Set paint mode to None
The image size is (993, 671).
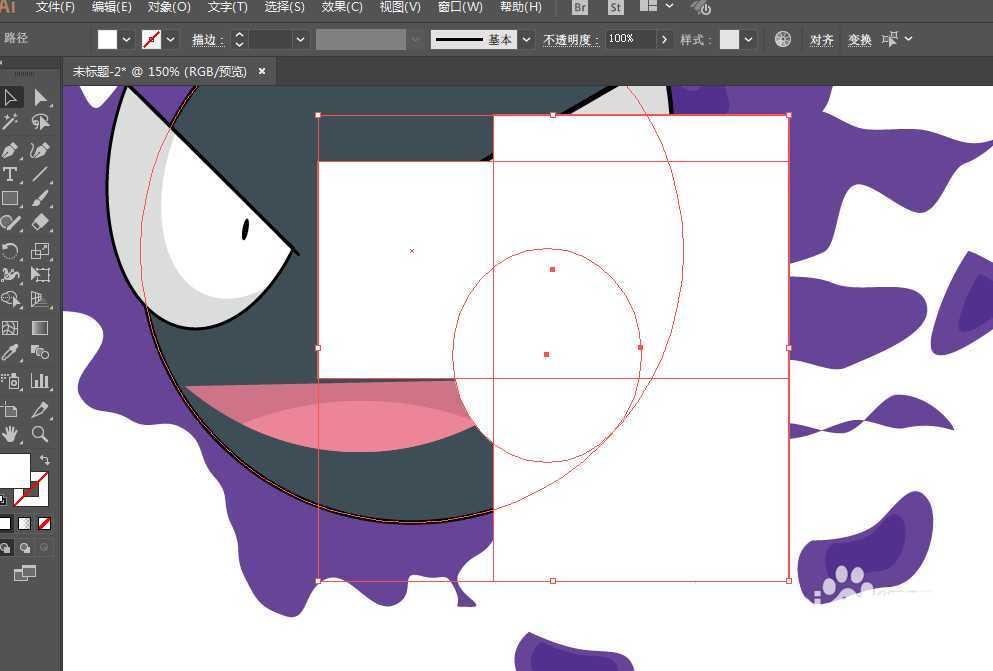[44, 523]
